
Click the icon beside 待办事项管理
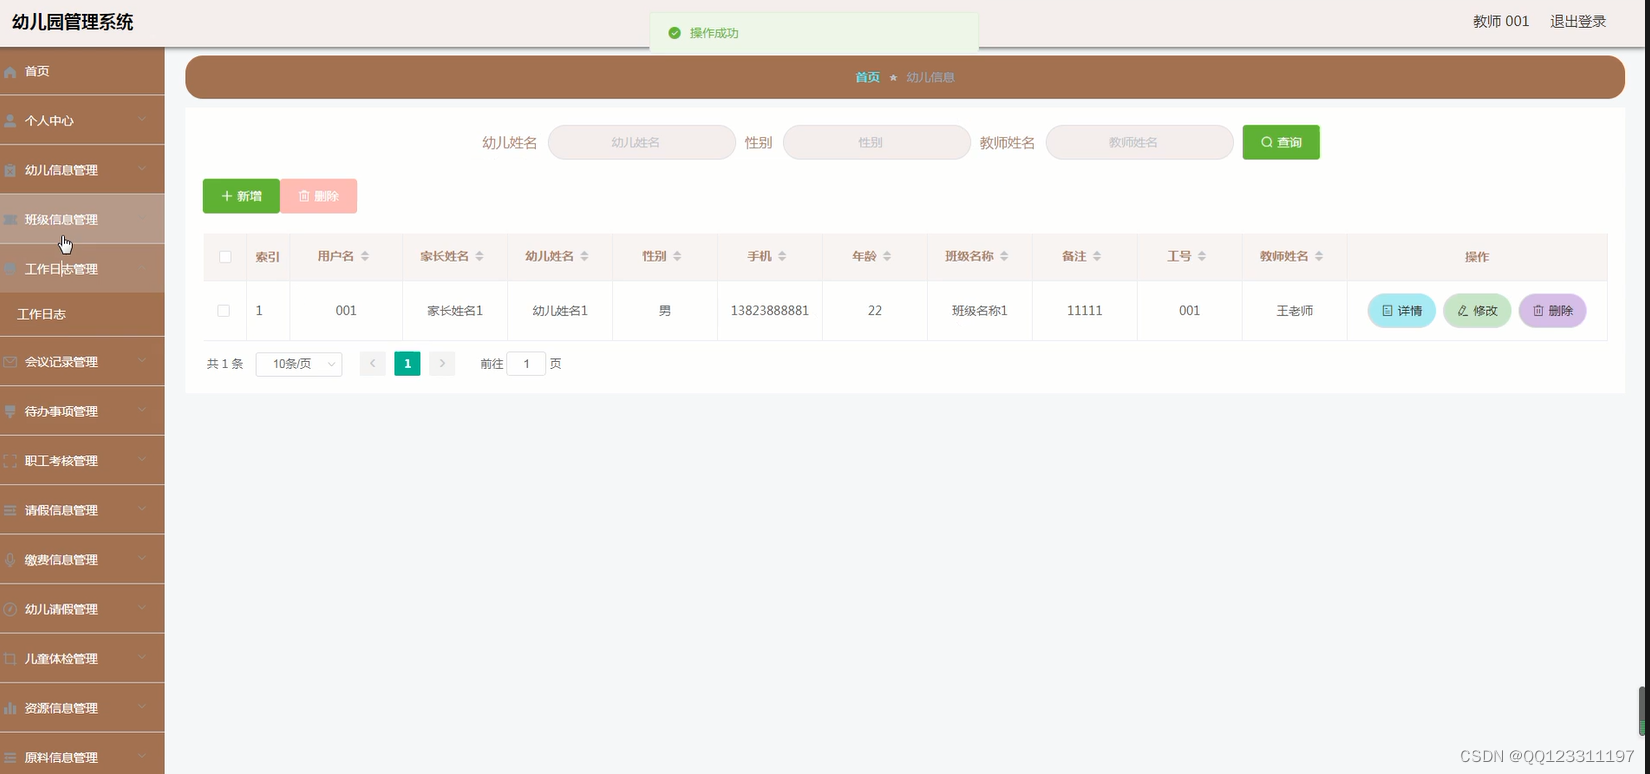coord(10,412)
